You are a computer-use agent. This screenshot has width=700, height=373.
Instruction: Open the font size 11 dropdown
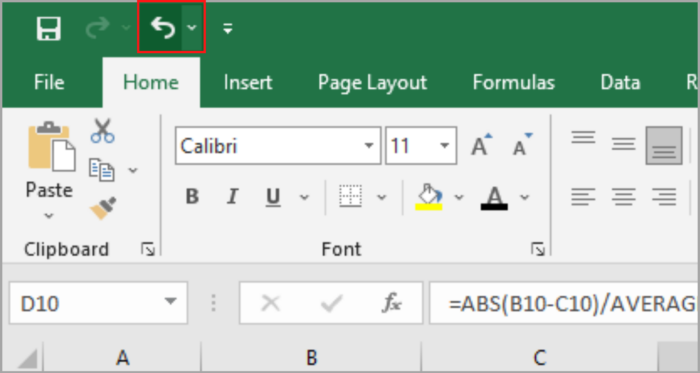coord(445,146)
